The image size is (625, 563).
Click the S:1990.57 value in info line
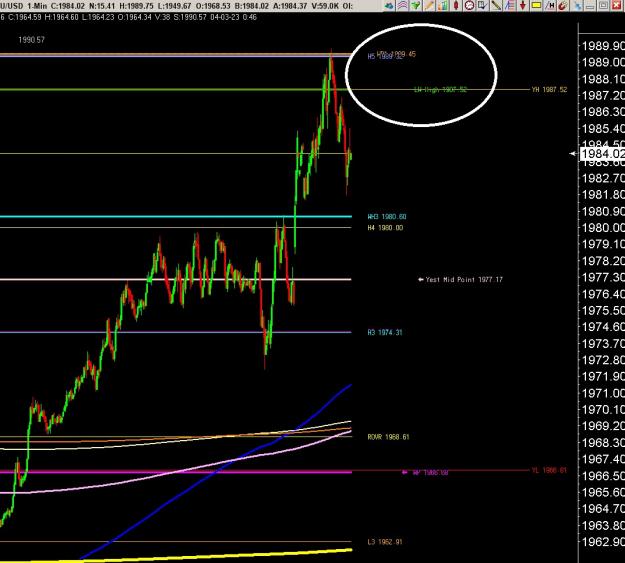190,17
